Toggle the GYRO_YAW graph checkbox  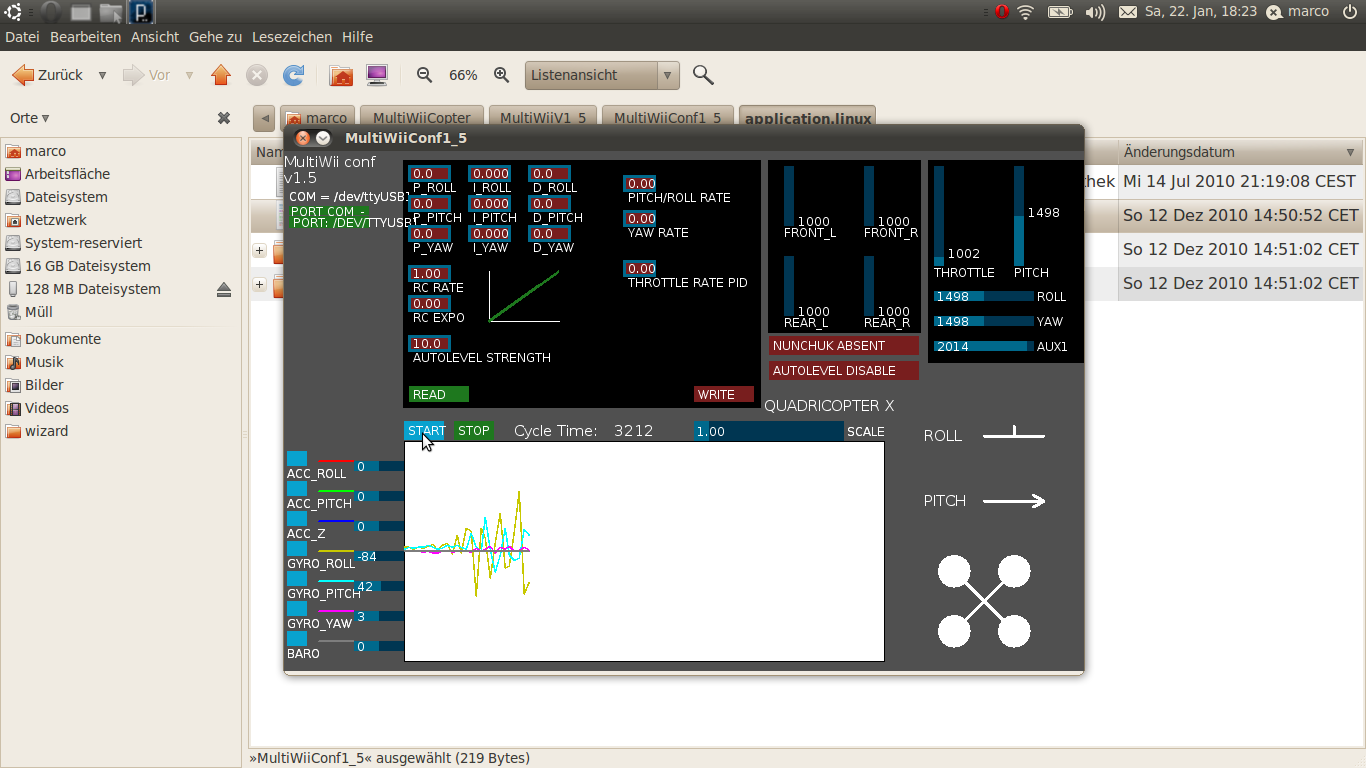click(x=297, y=609)
